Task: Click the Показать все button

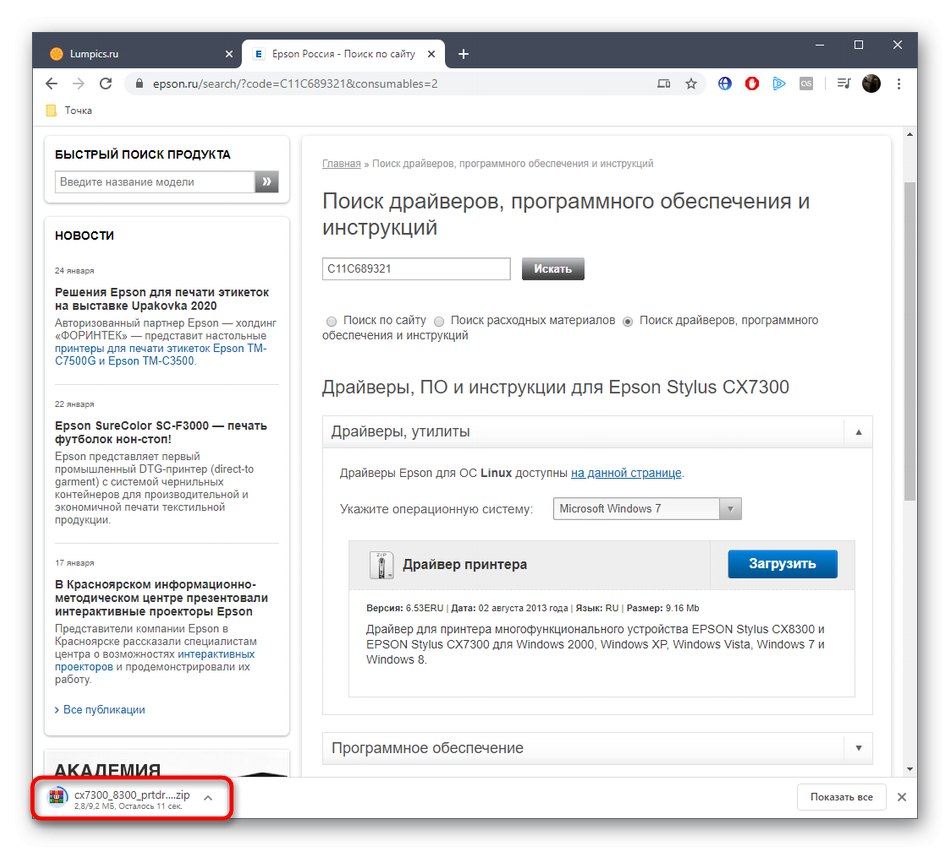Action: (842, 797)
